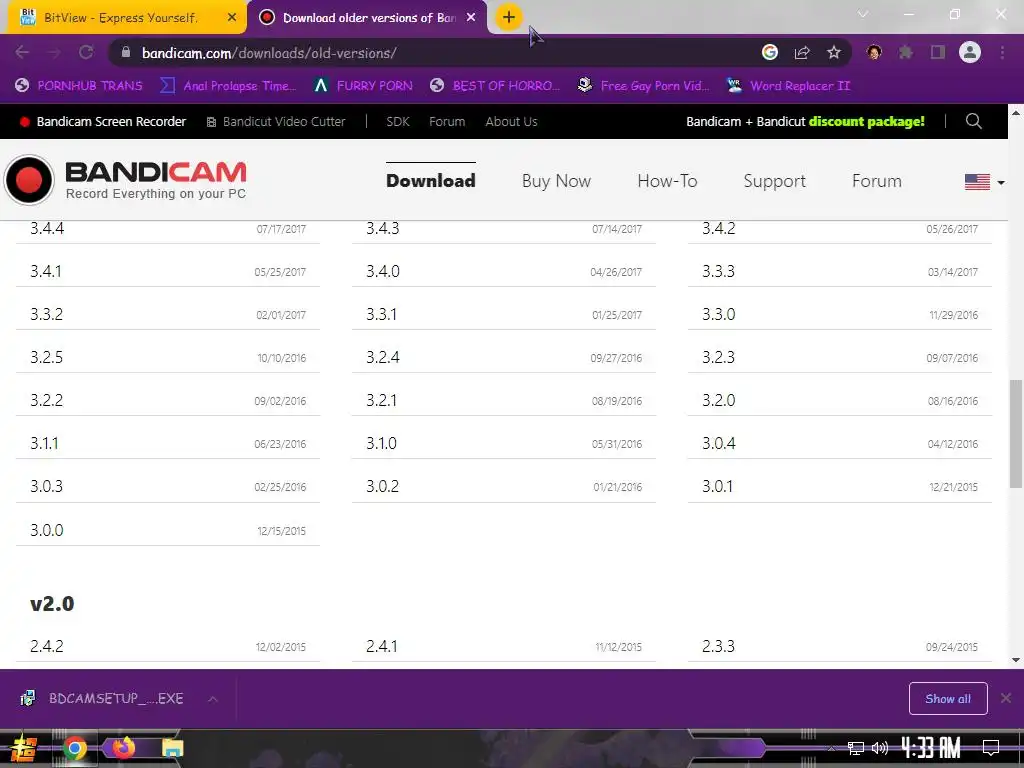Open File Explorer from the taskbar

pos(172,748)
